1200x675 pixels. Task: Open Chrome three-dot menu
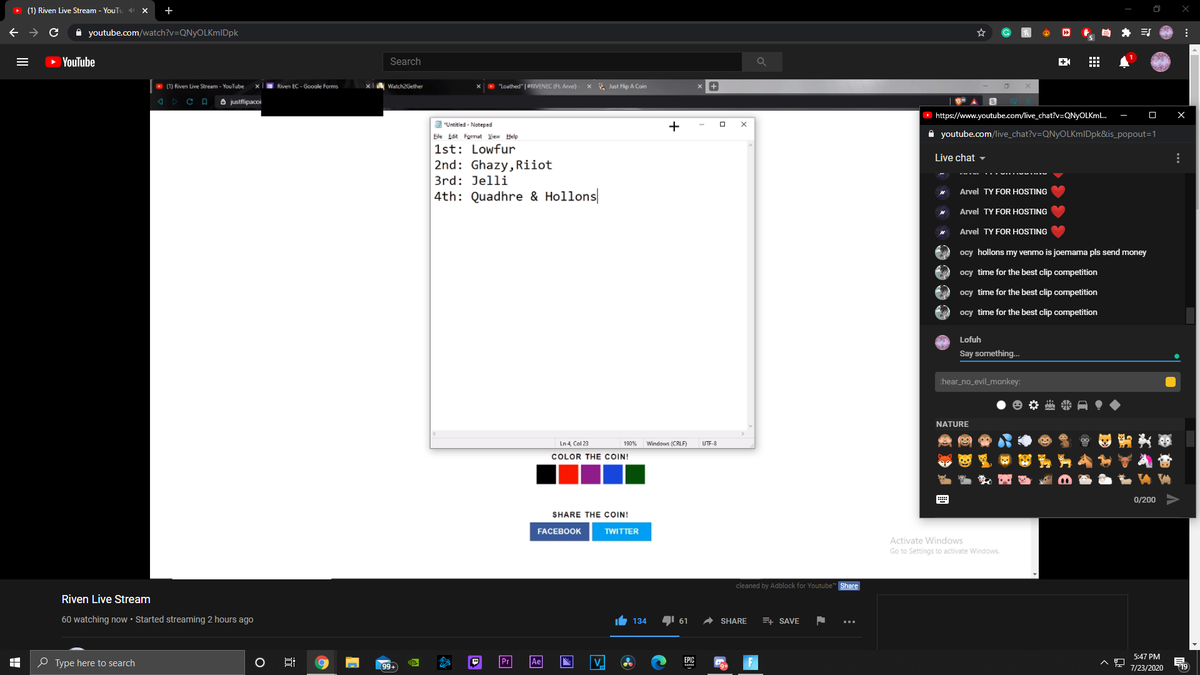tap(1185, 33)
